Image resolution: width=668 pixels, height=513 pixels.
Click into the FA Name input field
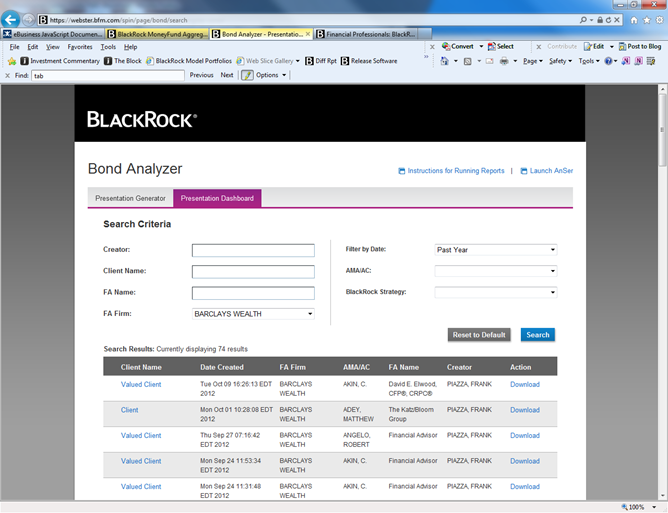tap(253, 293)
